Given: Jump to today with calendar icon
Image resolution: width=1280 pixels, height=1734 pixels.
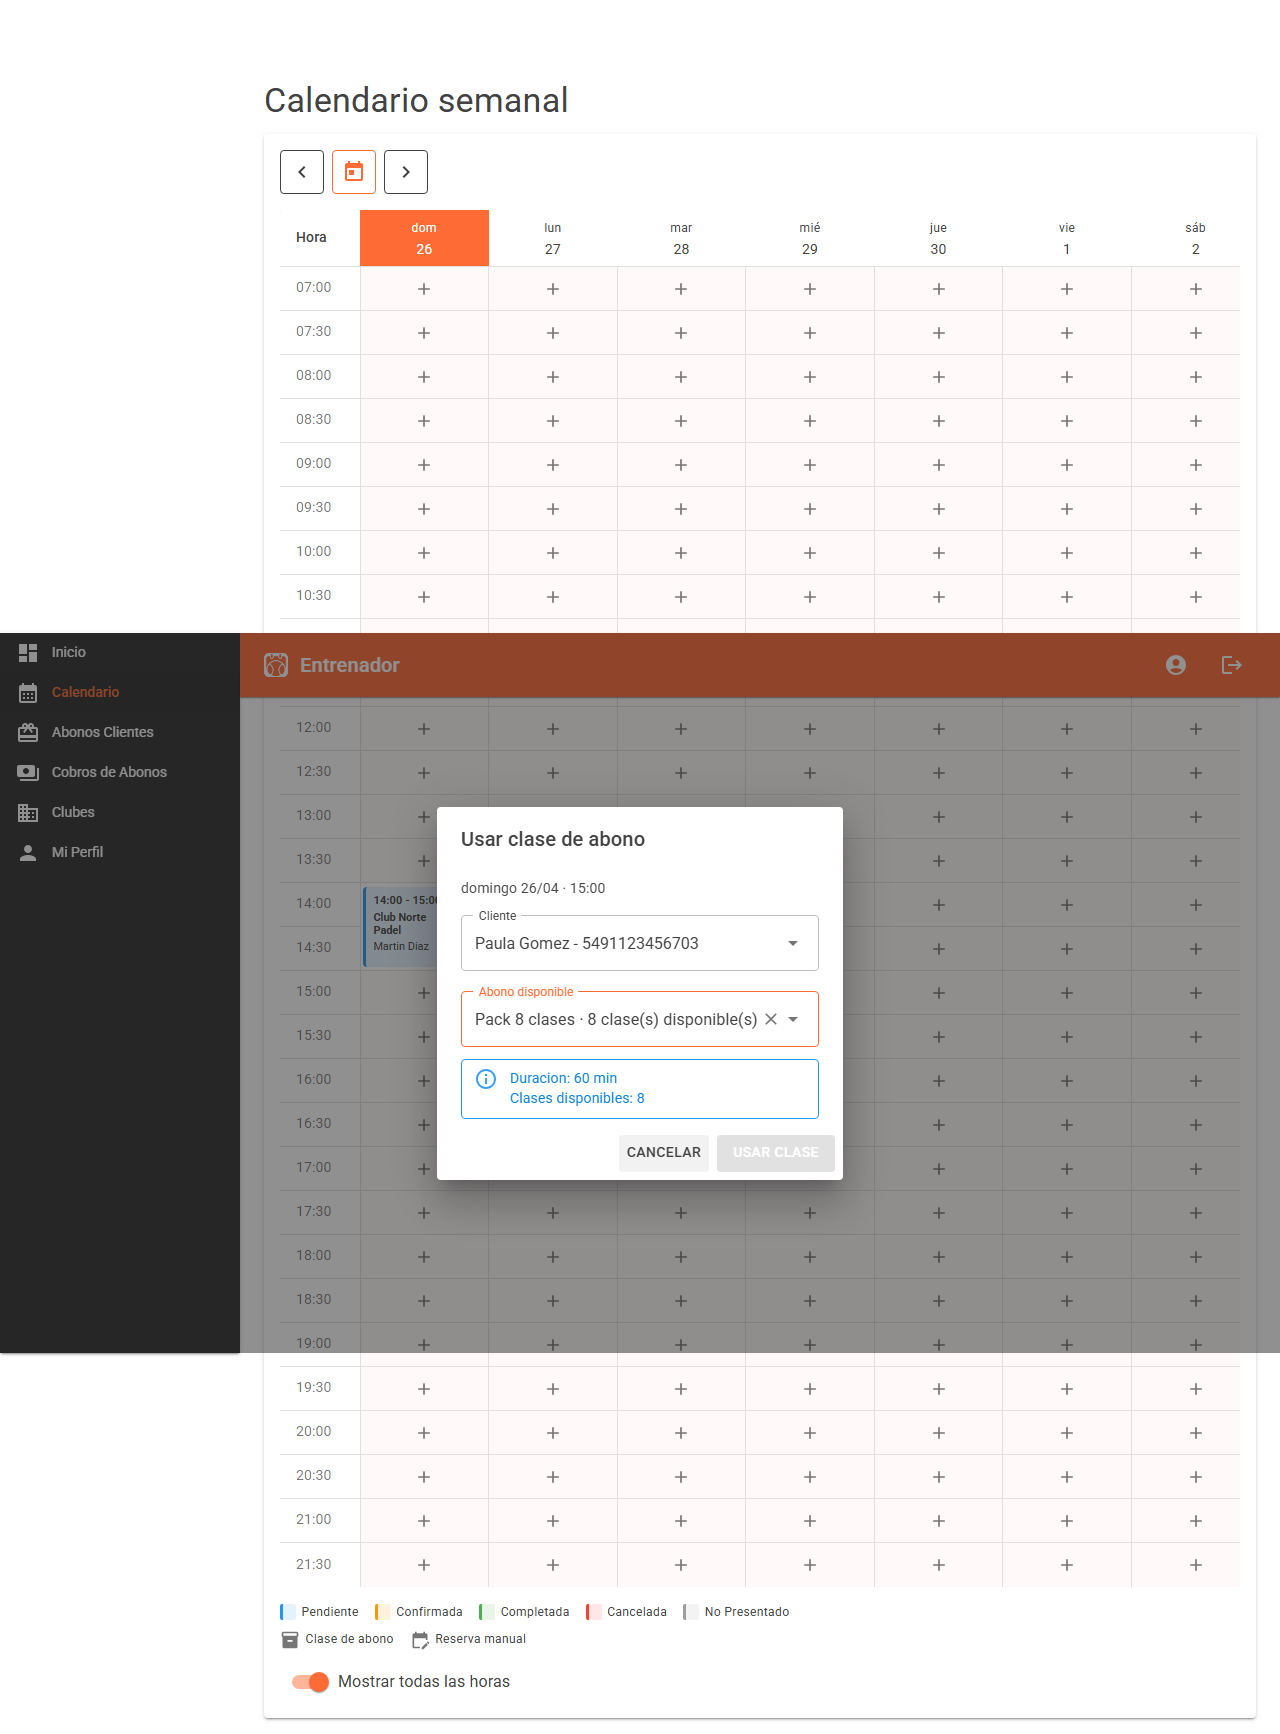Looking at the screenshot, I should coord(354,172).
